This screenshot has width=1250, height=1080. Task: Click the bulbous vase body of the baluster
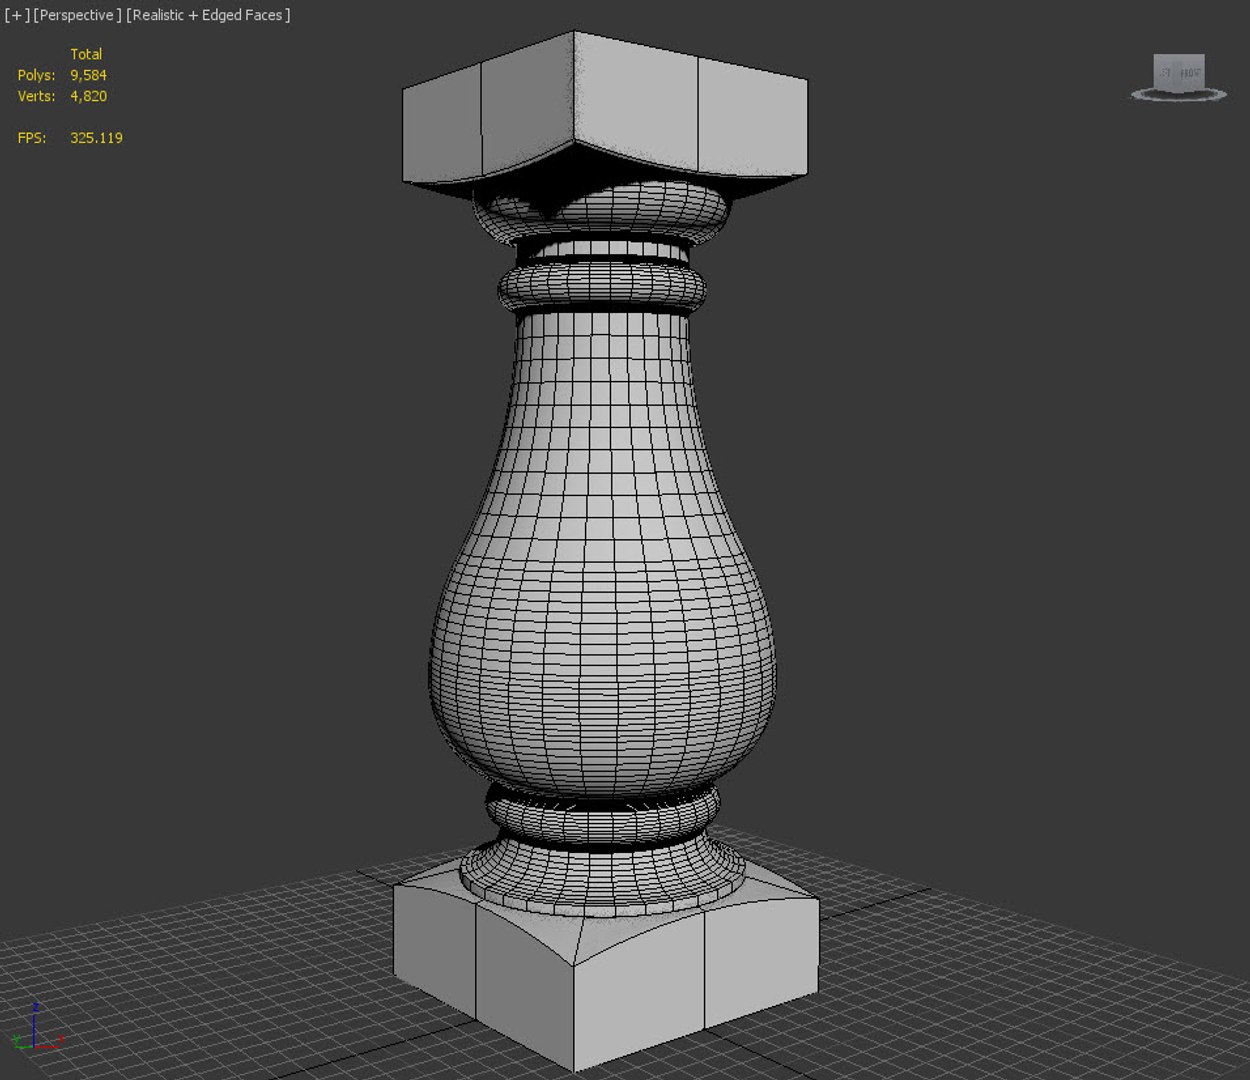tap(603, 560)
